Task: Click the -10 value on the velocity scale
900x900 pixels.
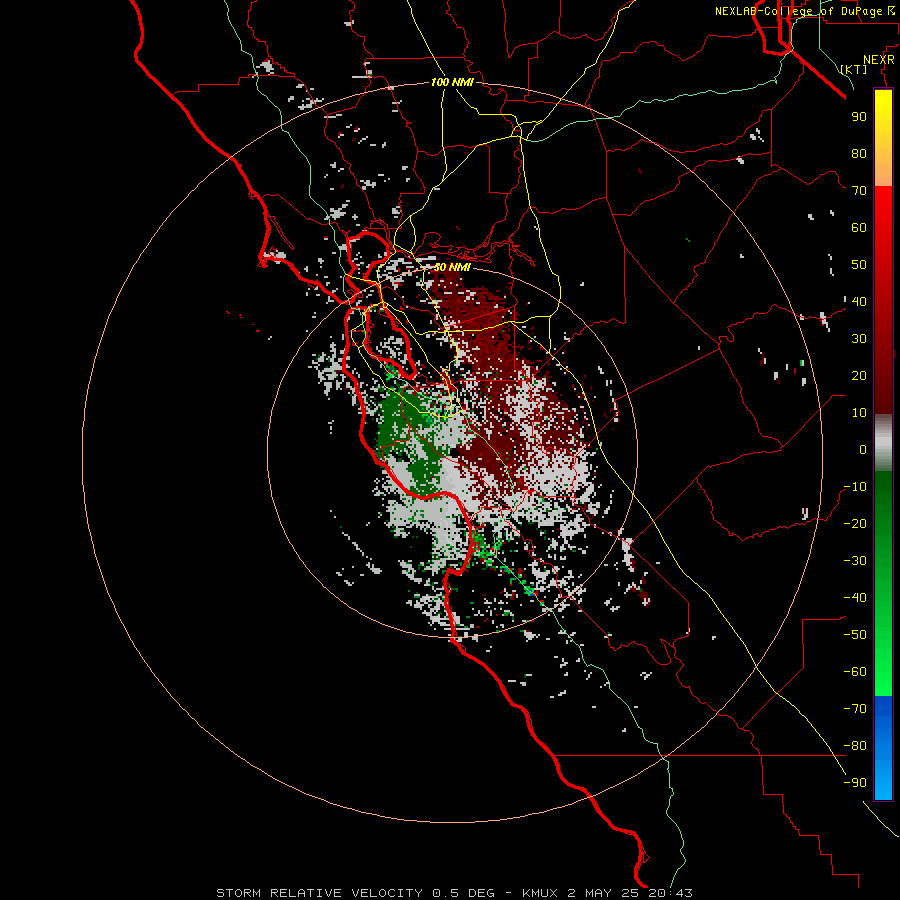Action: click(855, 487)
